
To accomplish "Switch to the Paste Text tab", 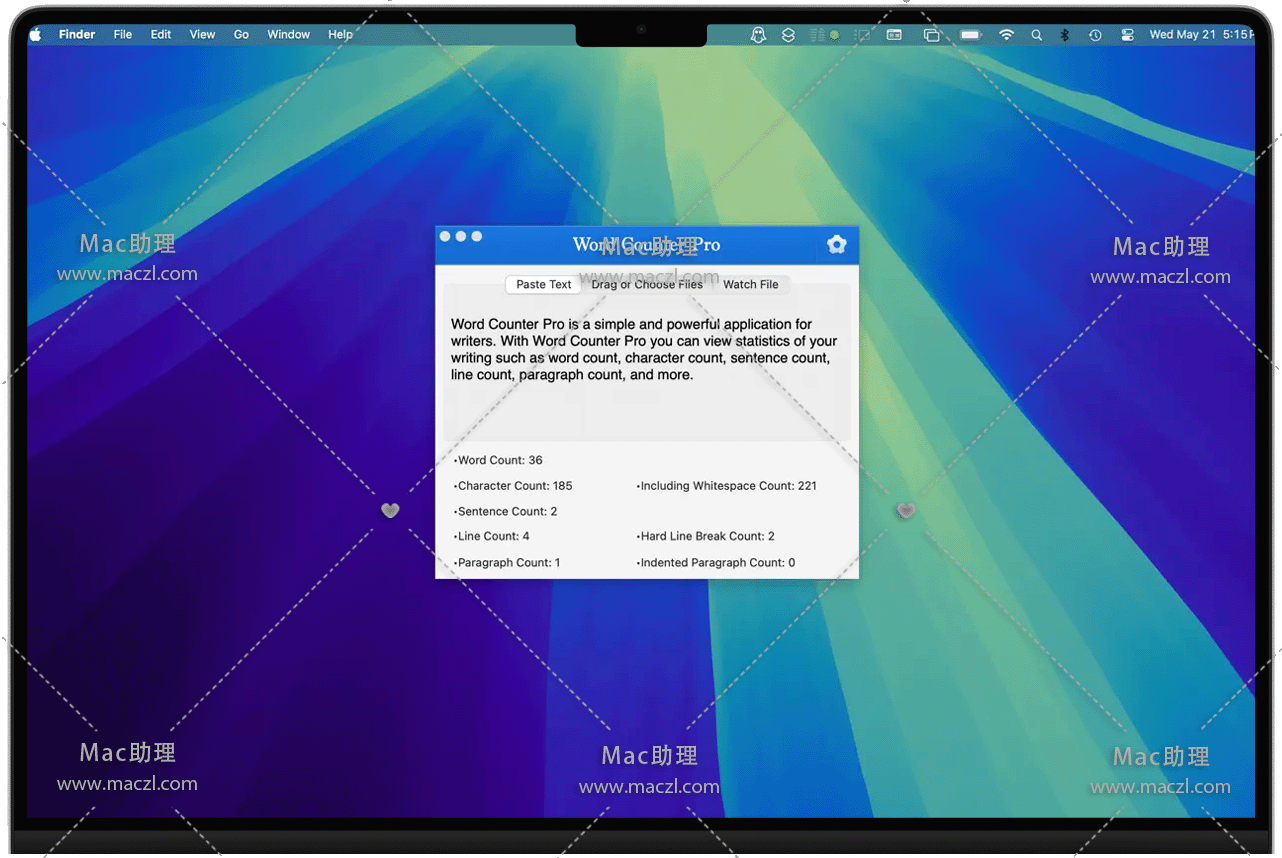I will (544, 285).
